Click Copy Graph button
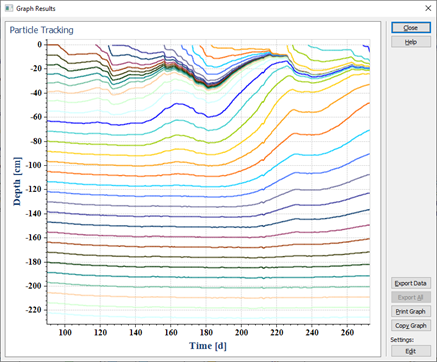The height and width of the screenshot is (362, 437). pyautogui.click(x=411, y=325)
